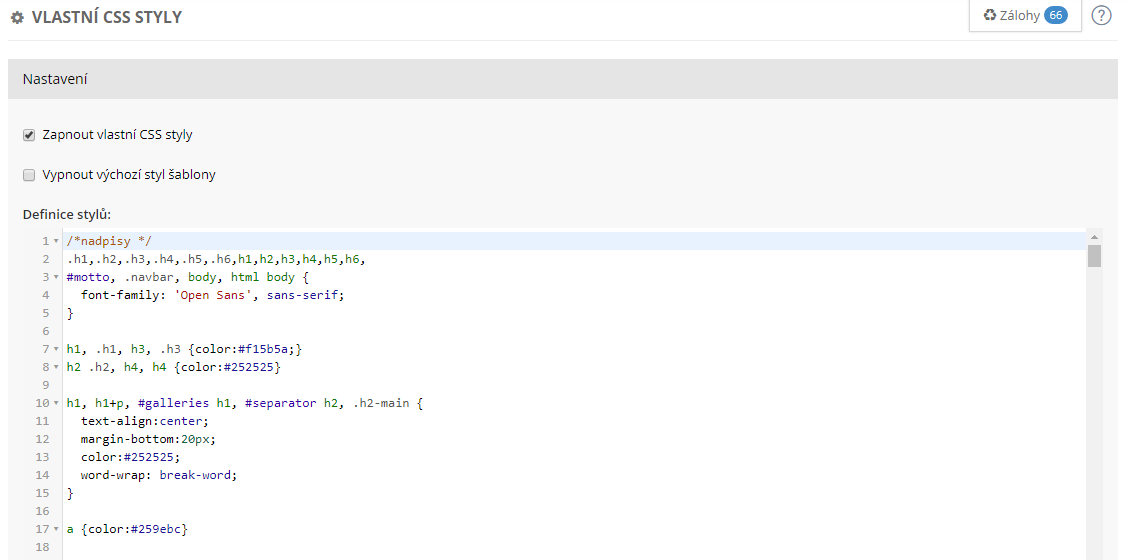1131x560 pixels.
Task: Open help via the question mark icon
Action: (1101, 16)
